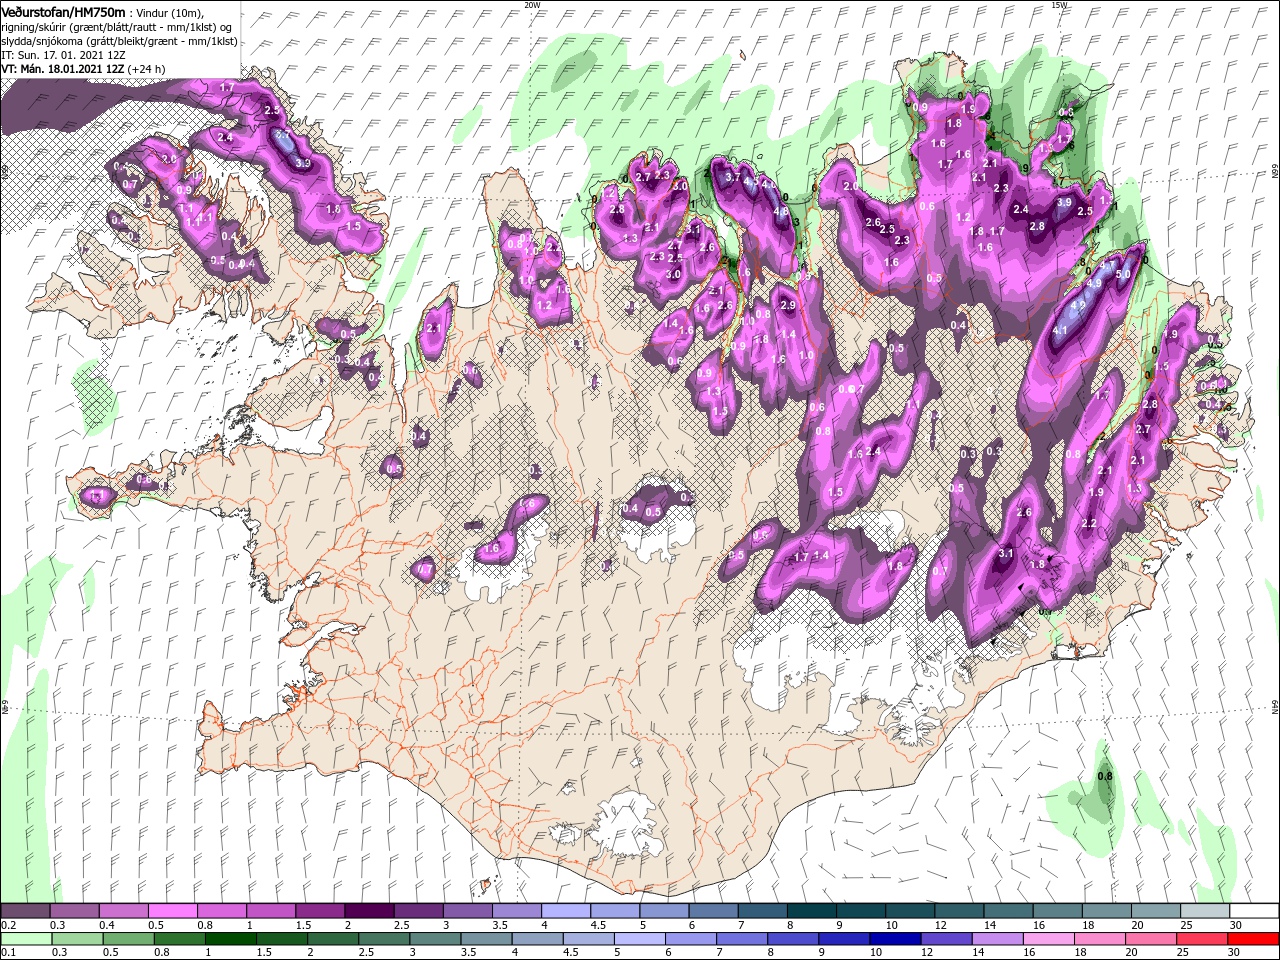Click the dark purple 2–2.5 swatch on upper scale
The image size is (1280, 960).
pos(370,911)
